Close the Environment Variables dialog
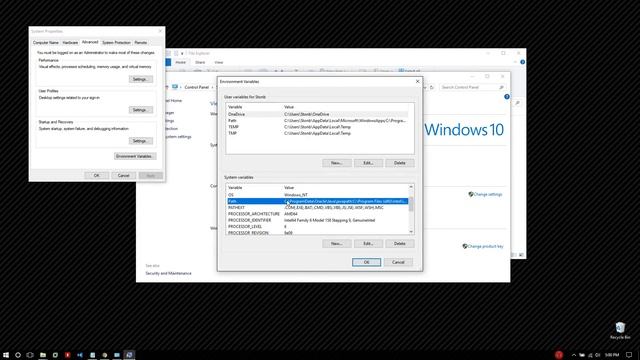 [417, 81]
